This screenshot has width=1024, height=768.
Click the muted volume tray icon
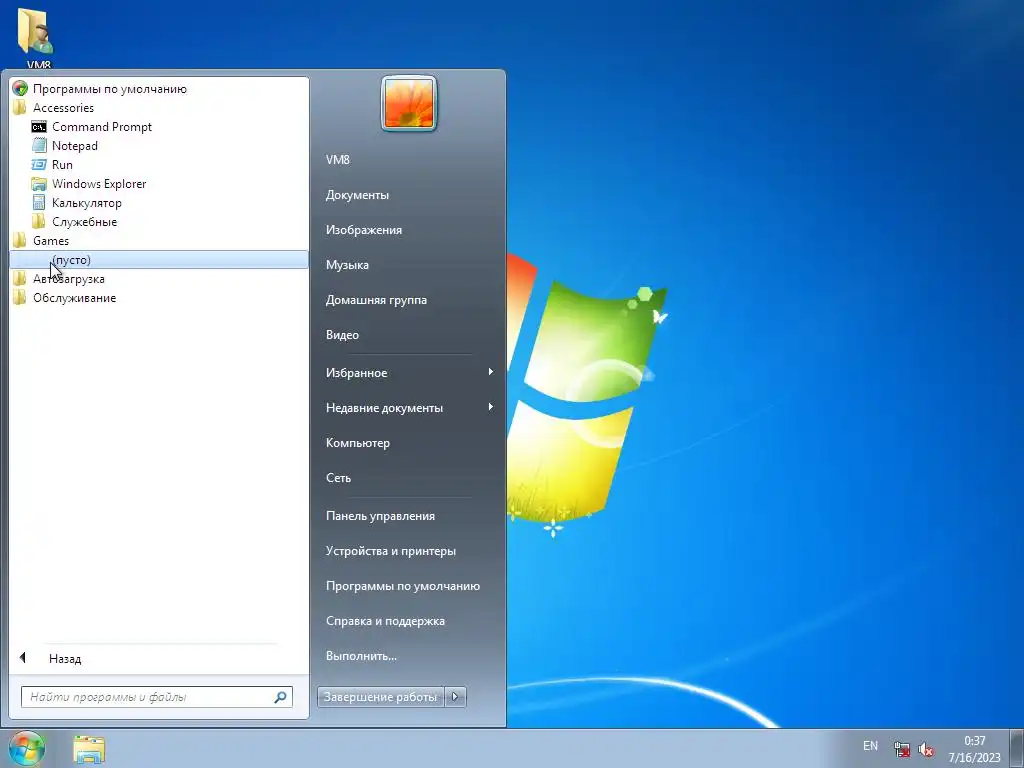coord(925,749)
